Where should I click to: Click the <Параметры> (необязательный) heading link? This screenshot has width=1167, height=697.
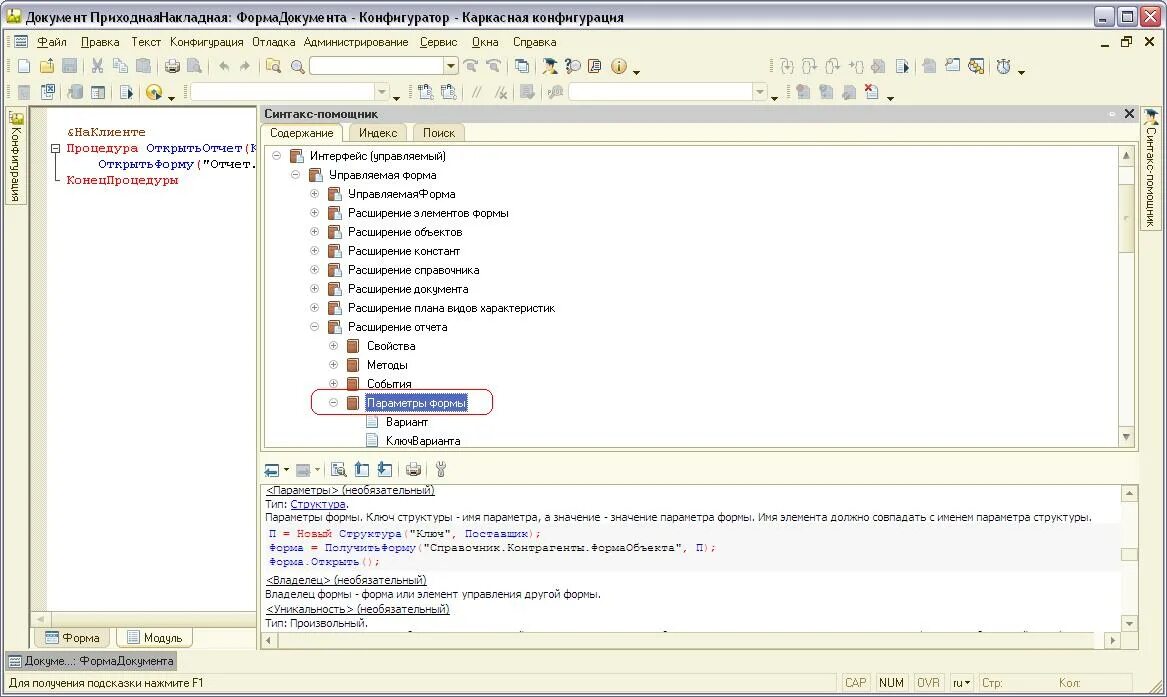pyautogui.click(x=350, y=490)
